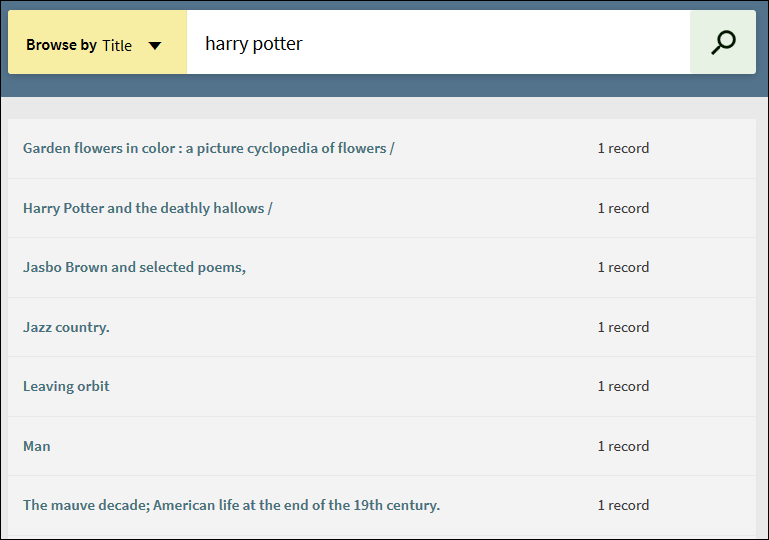The height and width of the screenshot is (540, 769).
Task: Open 'The mauve decade' title link
Action: (231, 505)
